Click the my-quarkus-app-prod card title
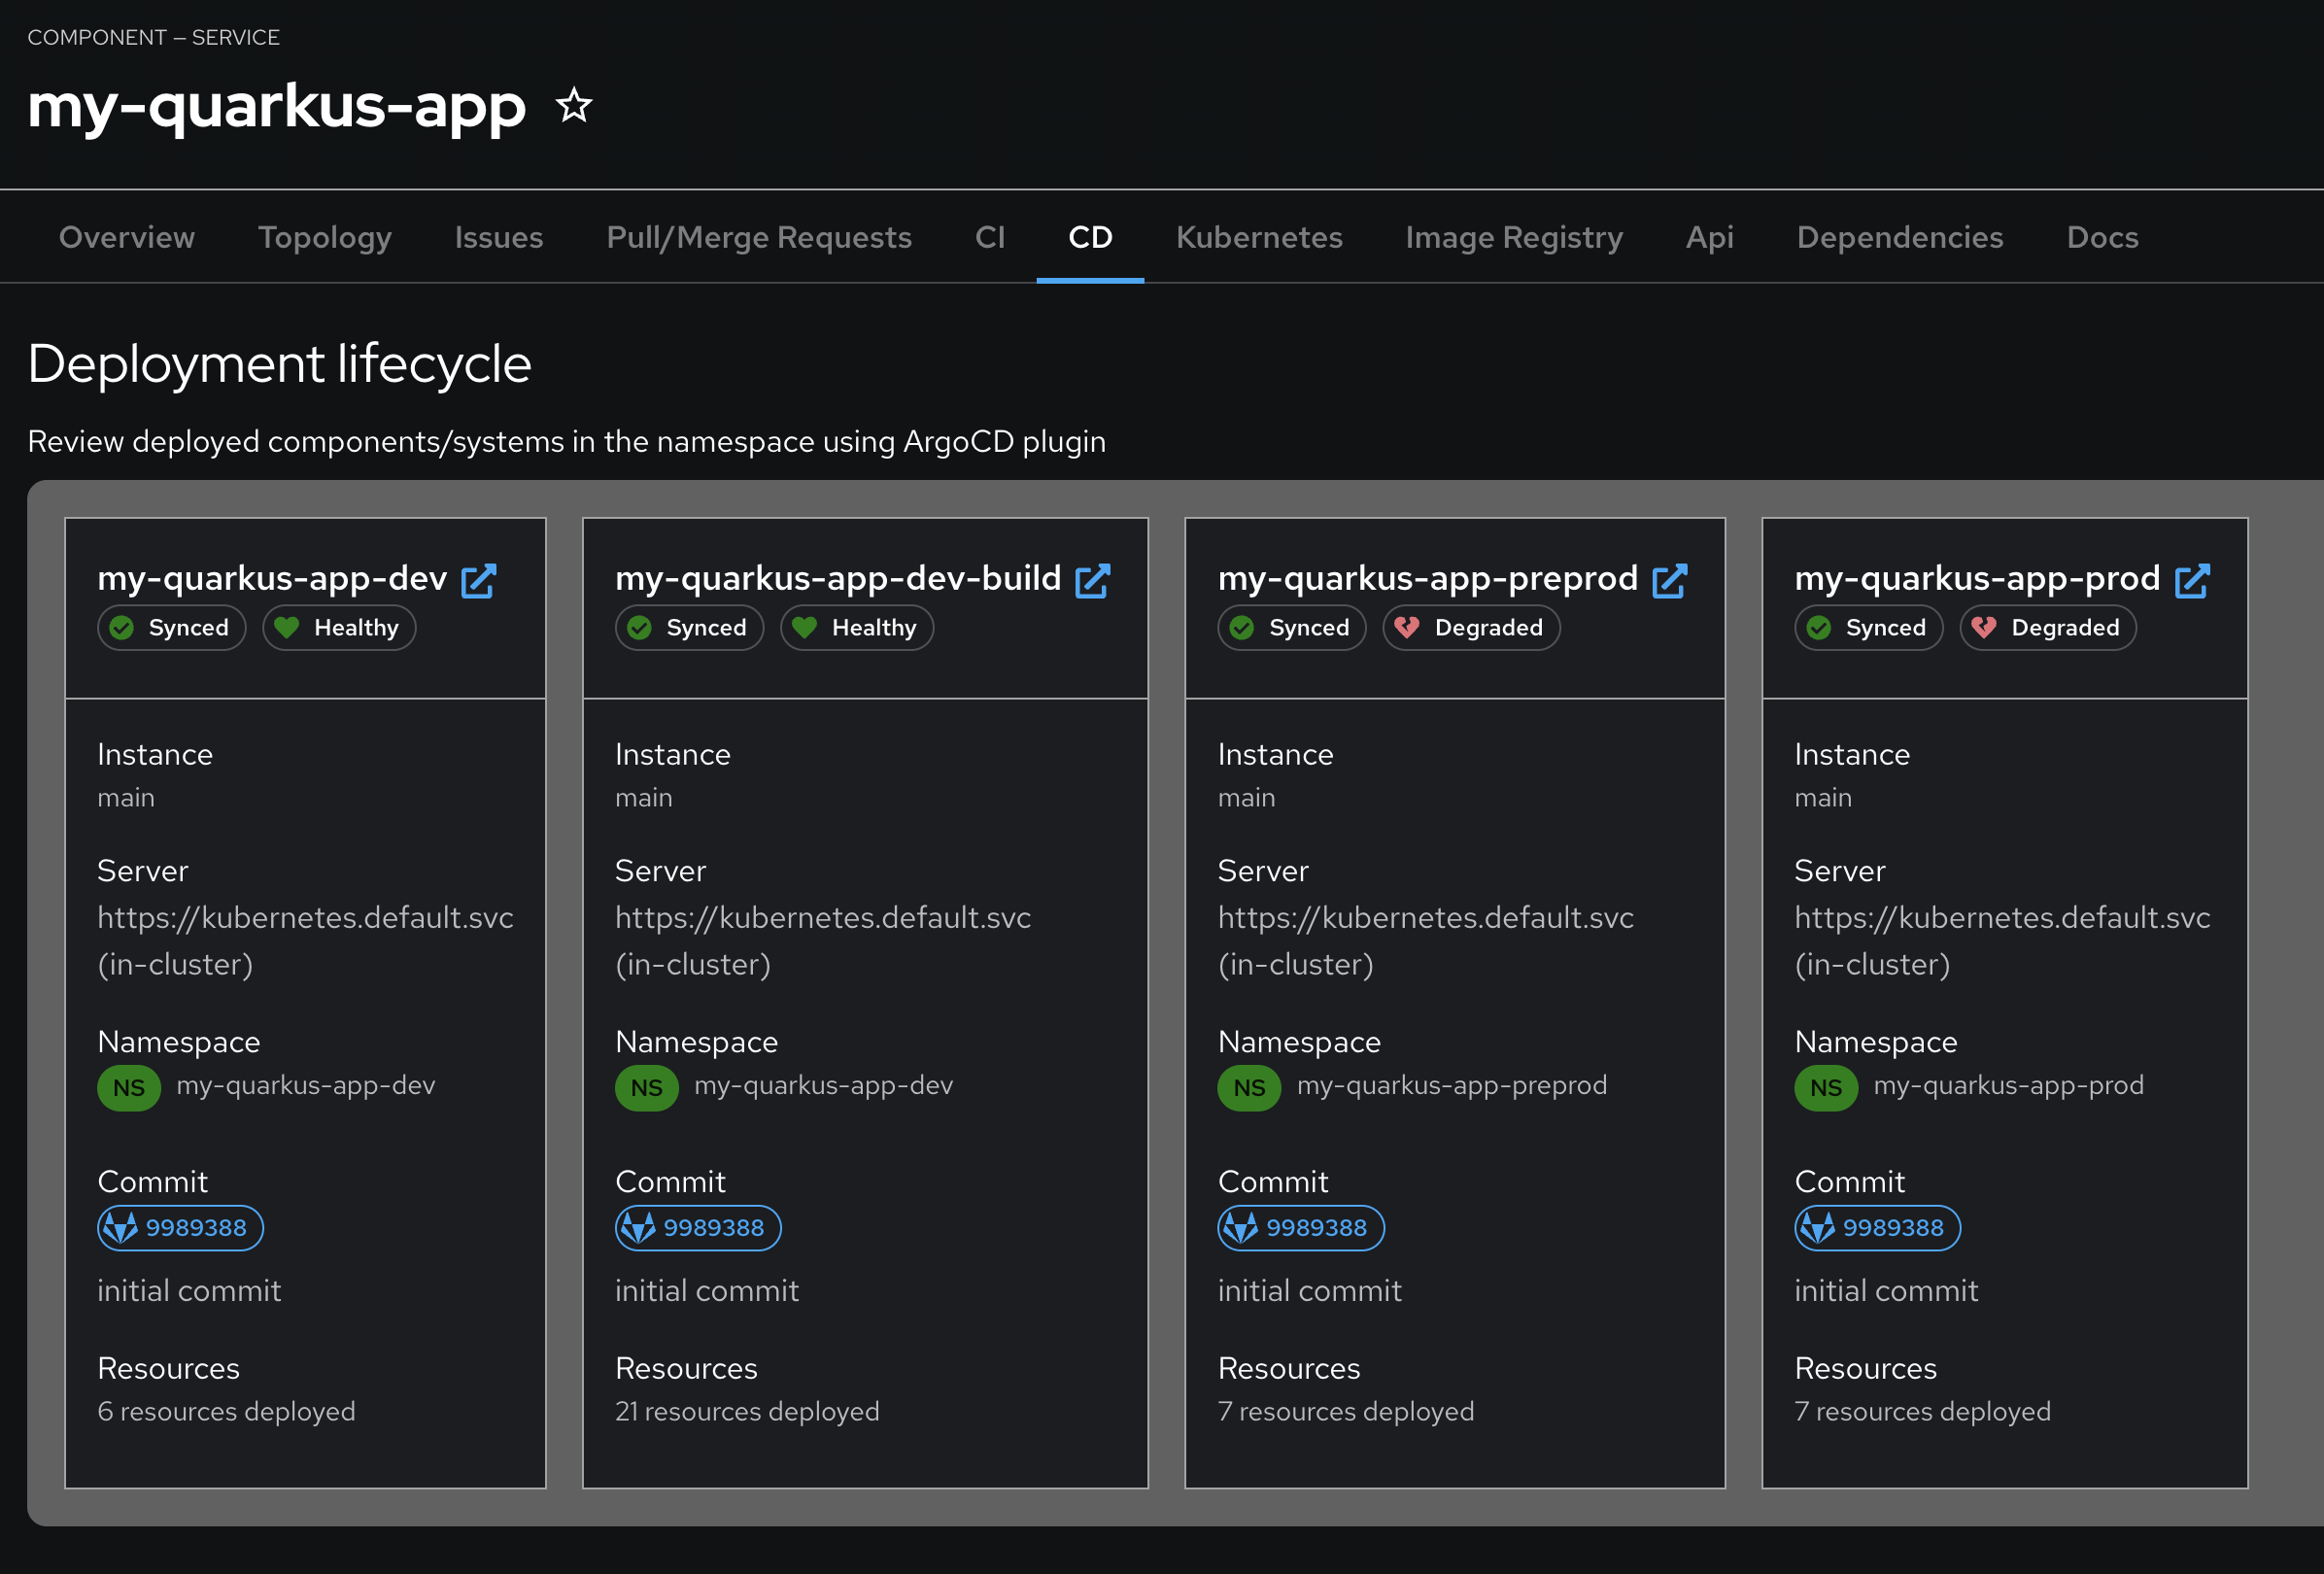 coord(1977,579)
